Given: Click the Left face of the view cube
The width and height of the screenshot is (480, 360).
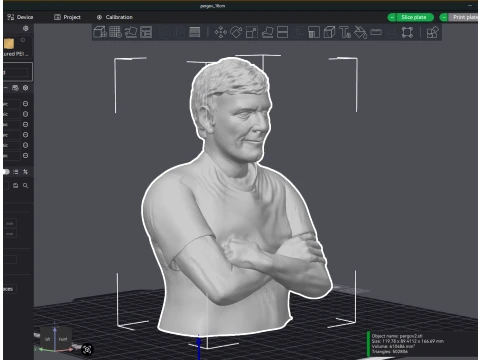Looking at the screenshot, I should [47, 339].
